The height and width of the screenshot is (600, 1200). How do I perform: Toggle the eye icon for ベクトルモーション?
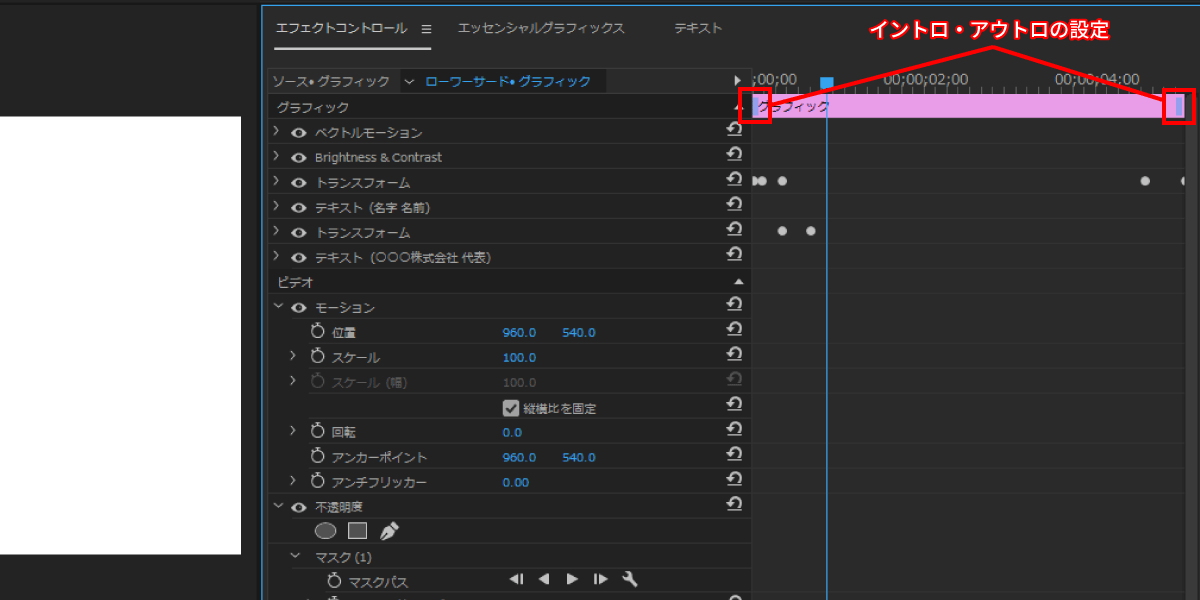point(298,132)
